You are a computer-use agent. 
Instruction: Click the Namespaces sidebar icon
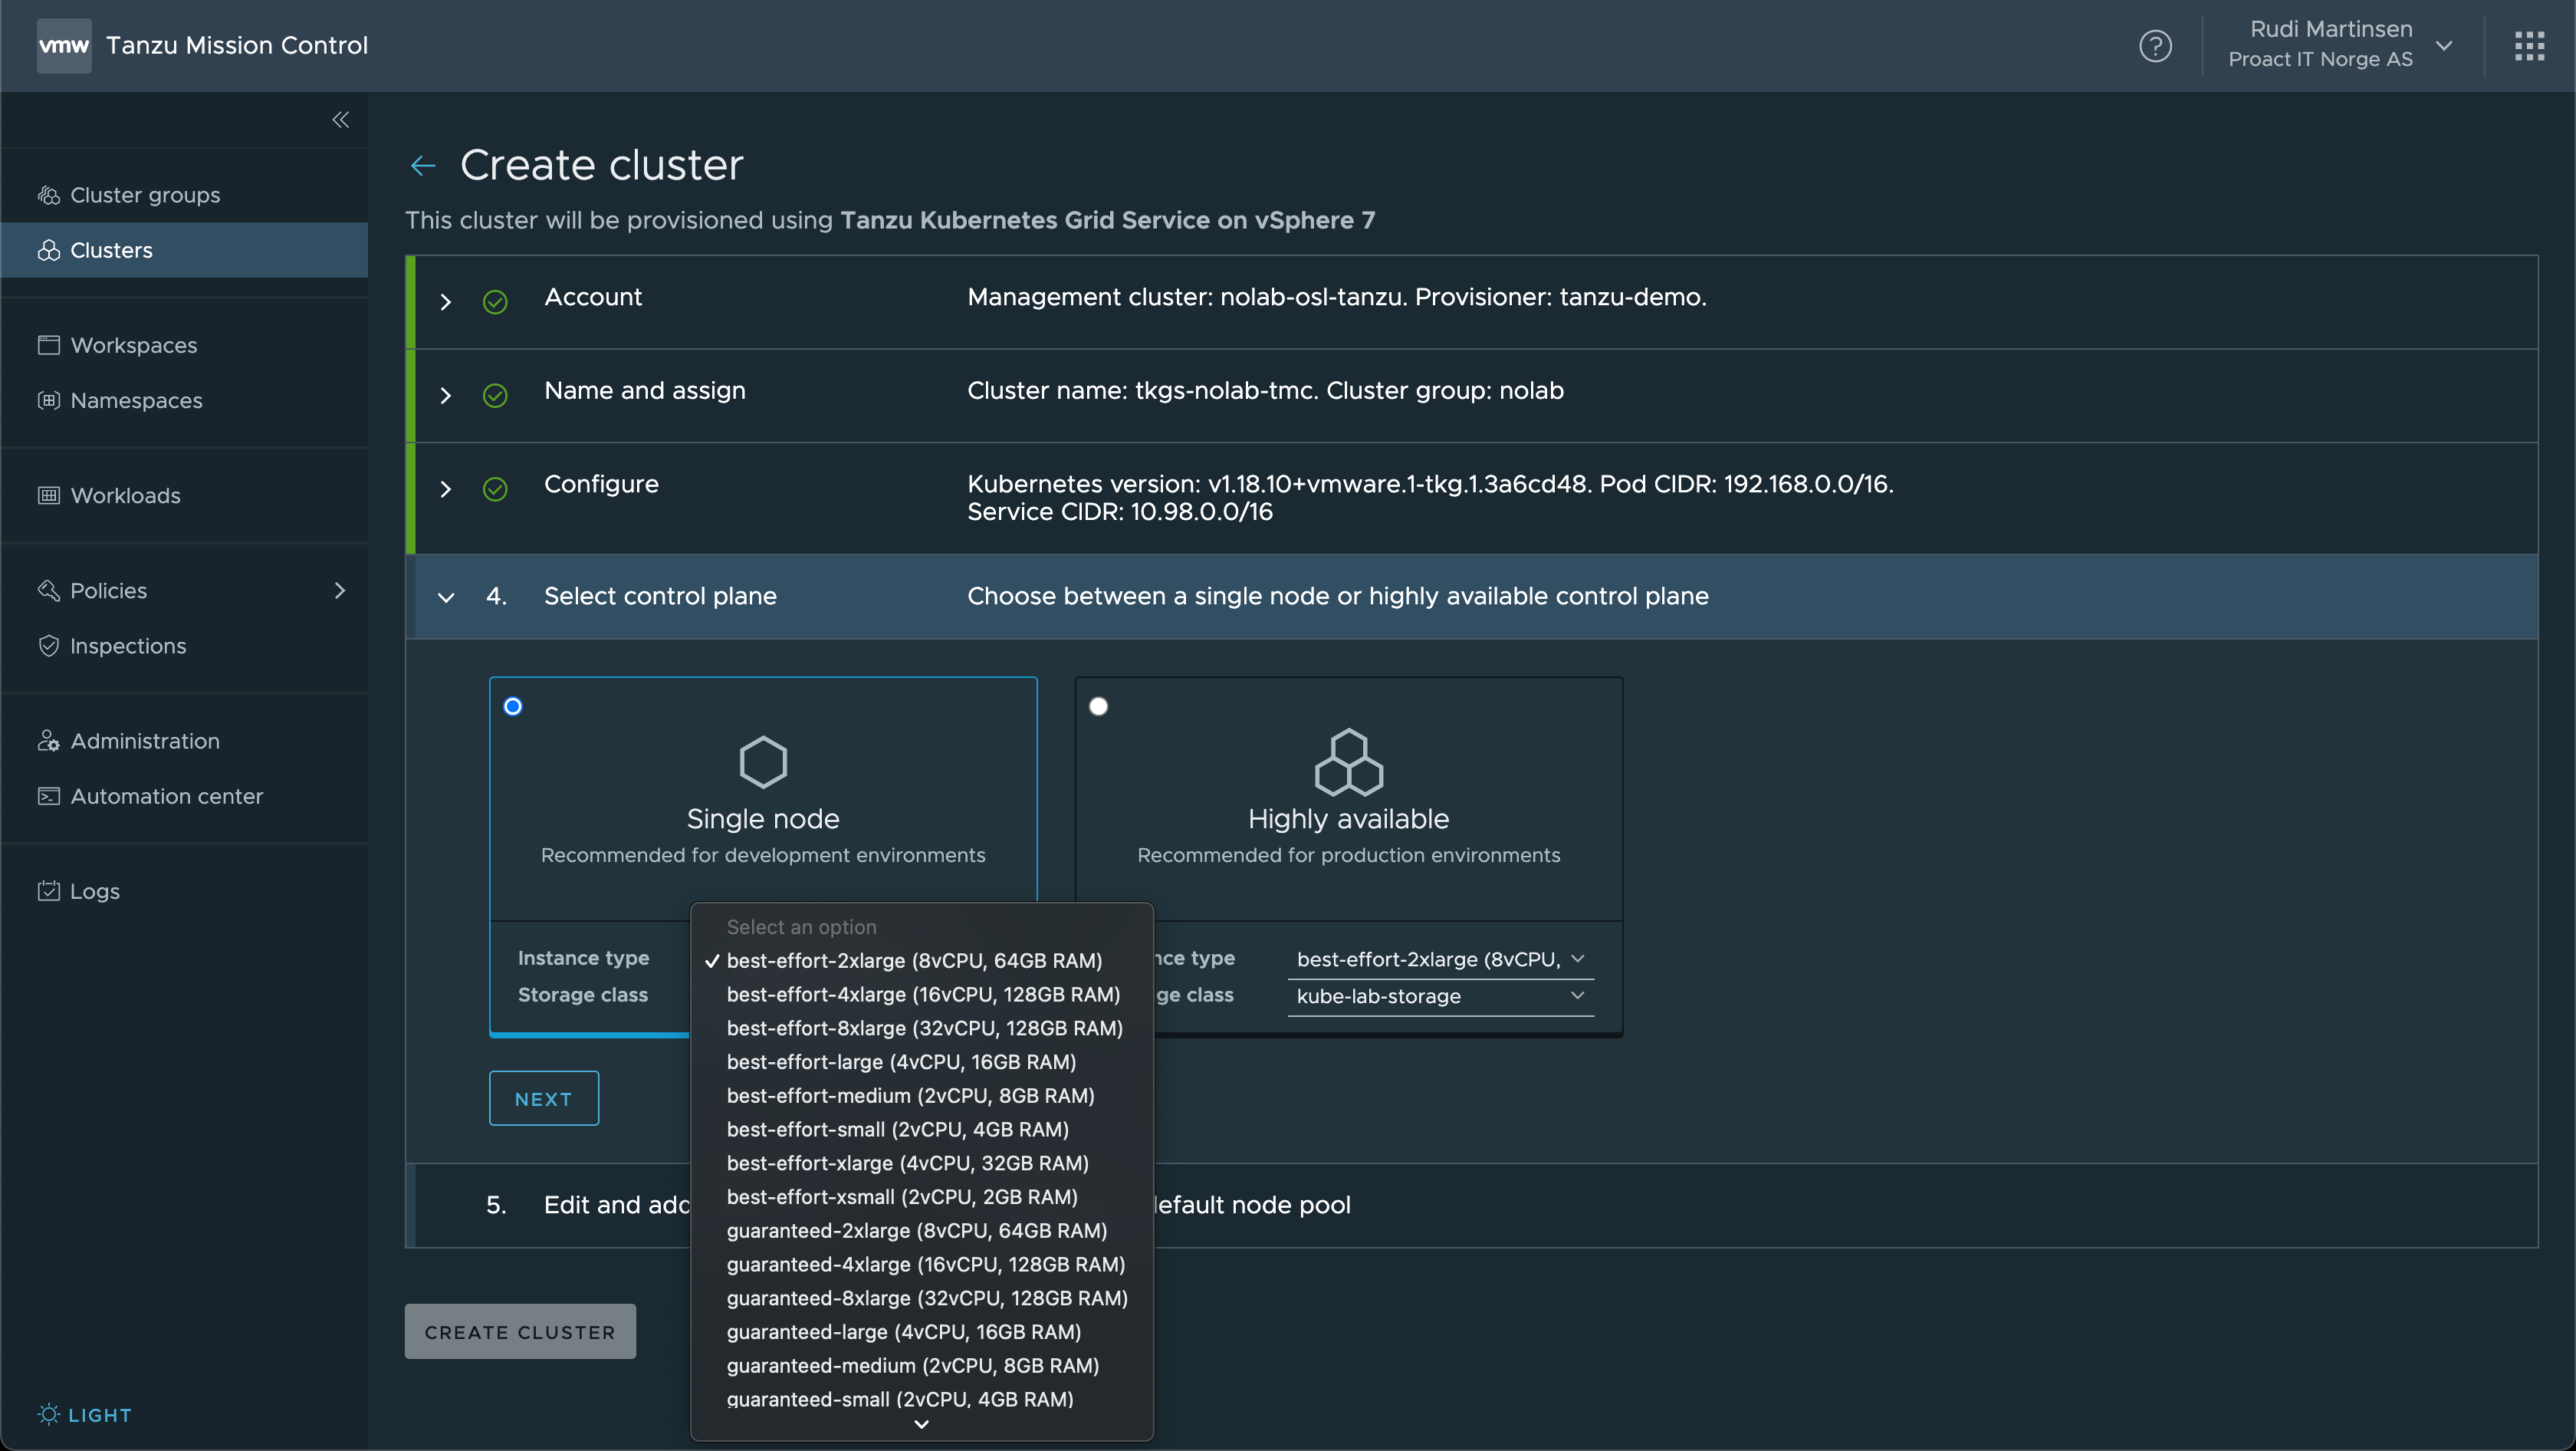(48, 400)
